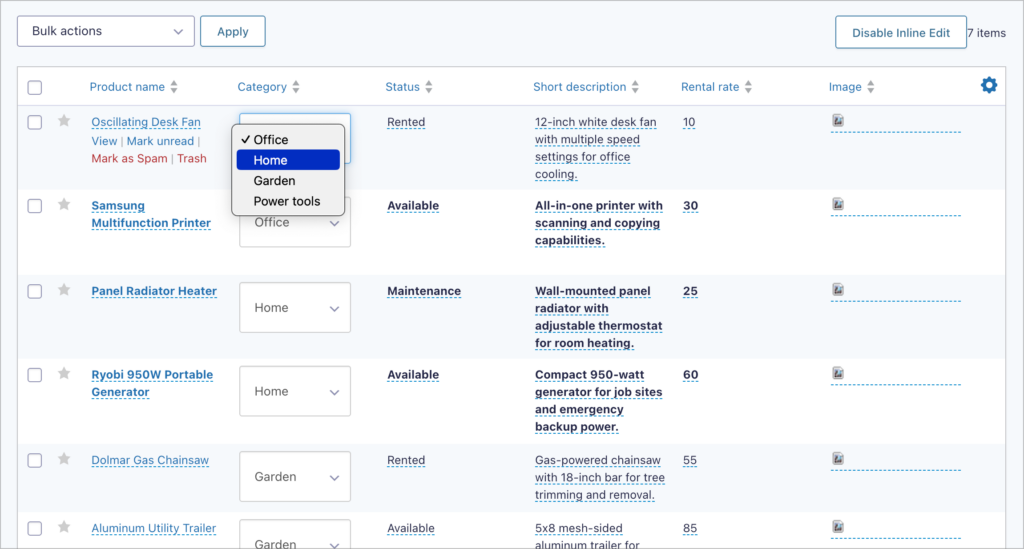1024x549 pixels.
Task: Check the Samsung Multifunction Printer row checkbox
Action: [x=35, y=206]
